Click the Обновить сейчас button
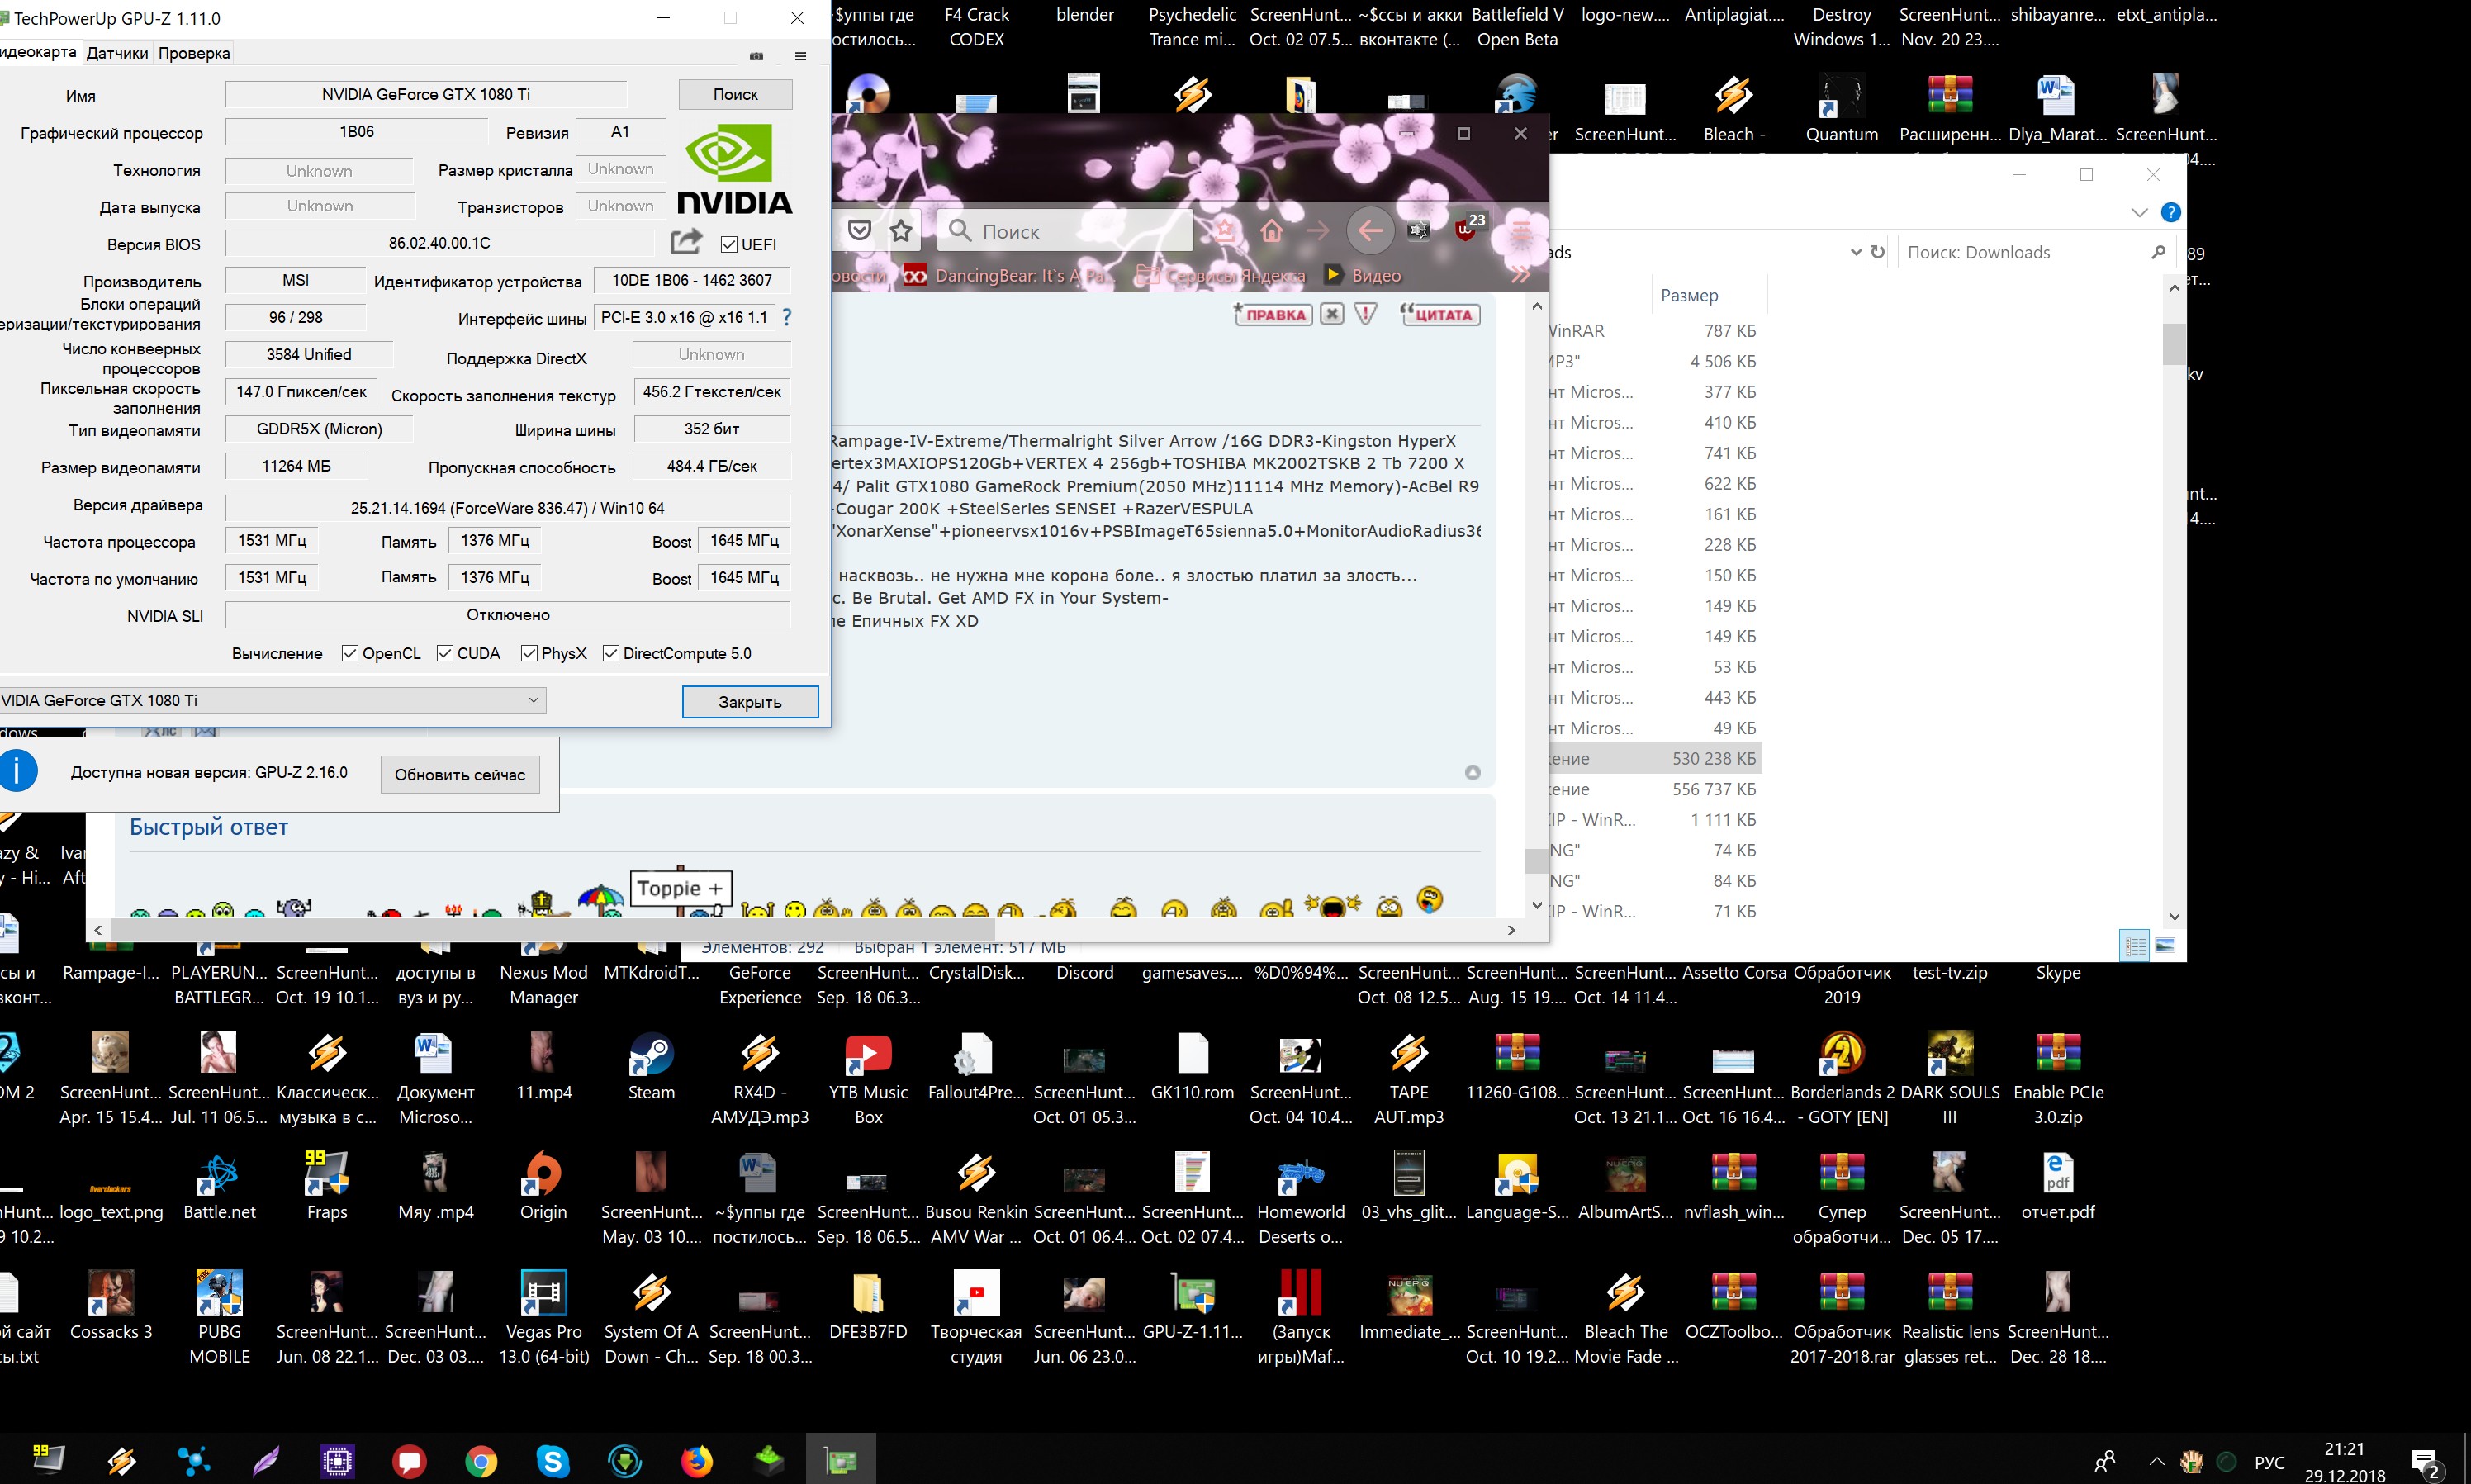 click(459, 774)
